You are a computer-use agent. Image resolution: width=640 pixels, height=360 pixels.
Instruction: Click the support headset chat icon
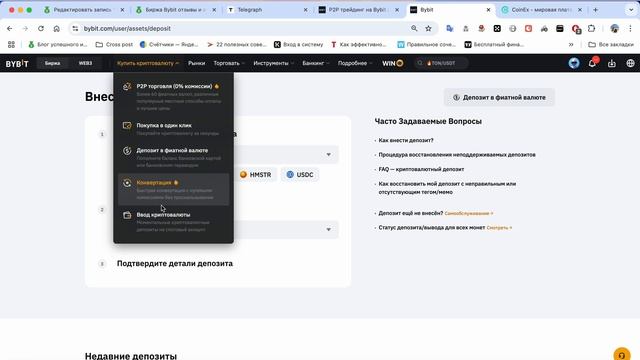(x=622, y=355)
